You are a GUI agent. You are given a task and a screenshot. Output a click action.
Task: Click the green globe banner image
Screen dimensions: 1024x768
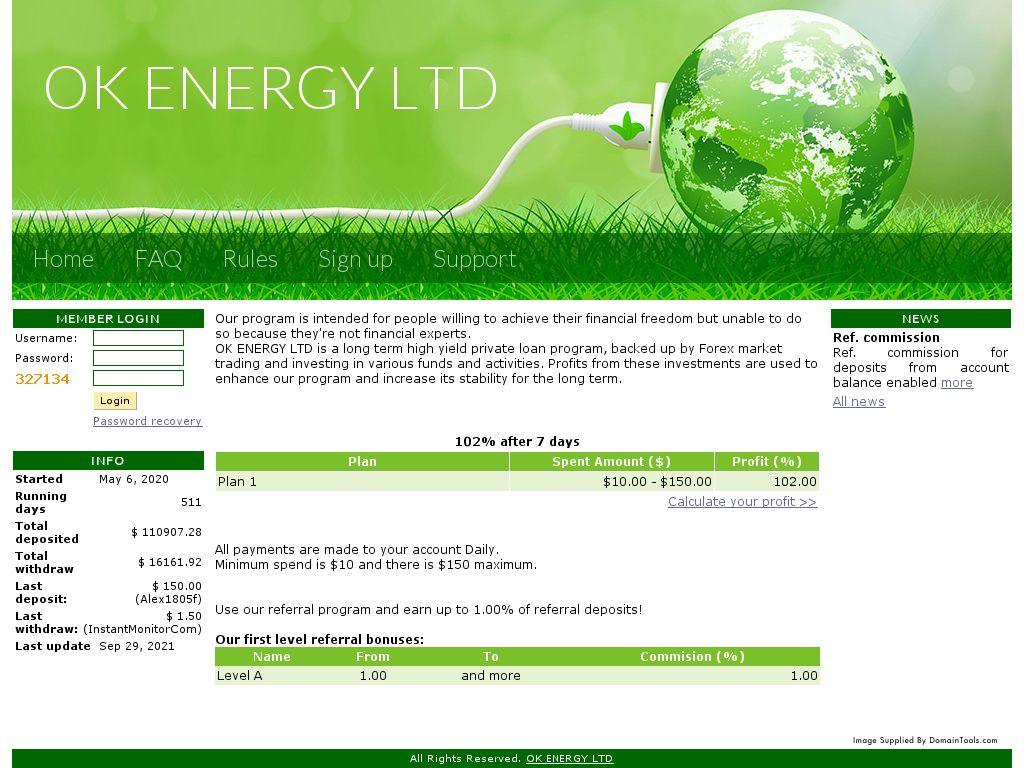coord(786,121)
